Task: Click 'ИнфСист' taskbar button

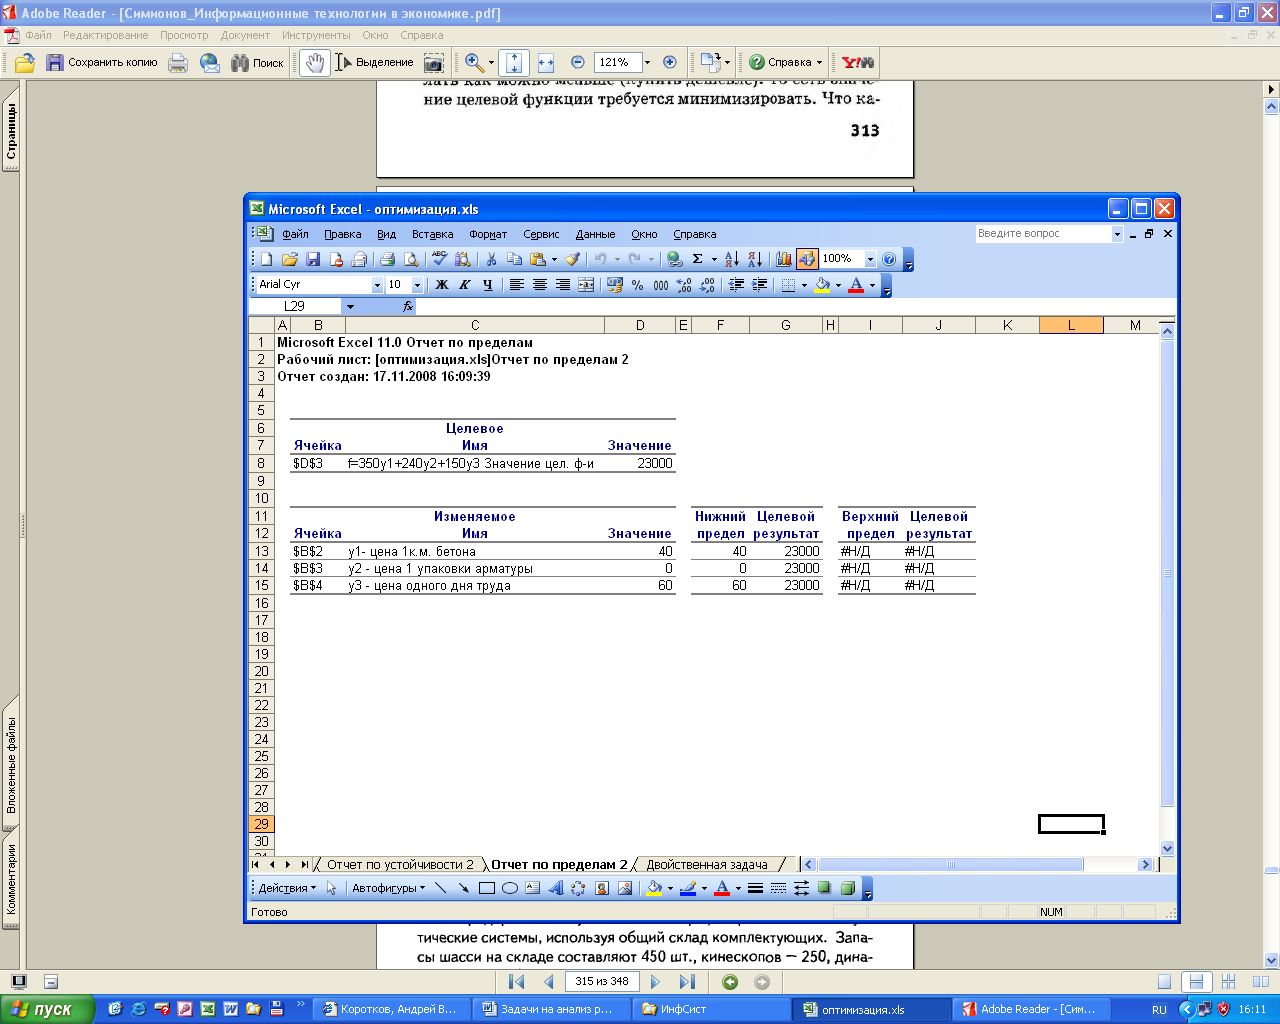Action: [x=712, y=1009]
